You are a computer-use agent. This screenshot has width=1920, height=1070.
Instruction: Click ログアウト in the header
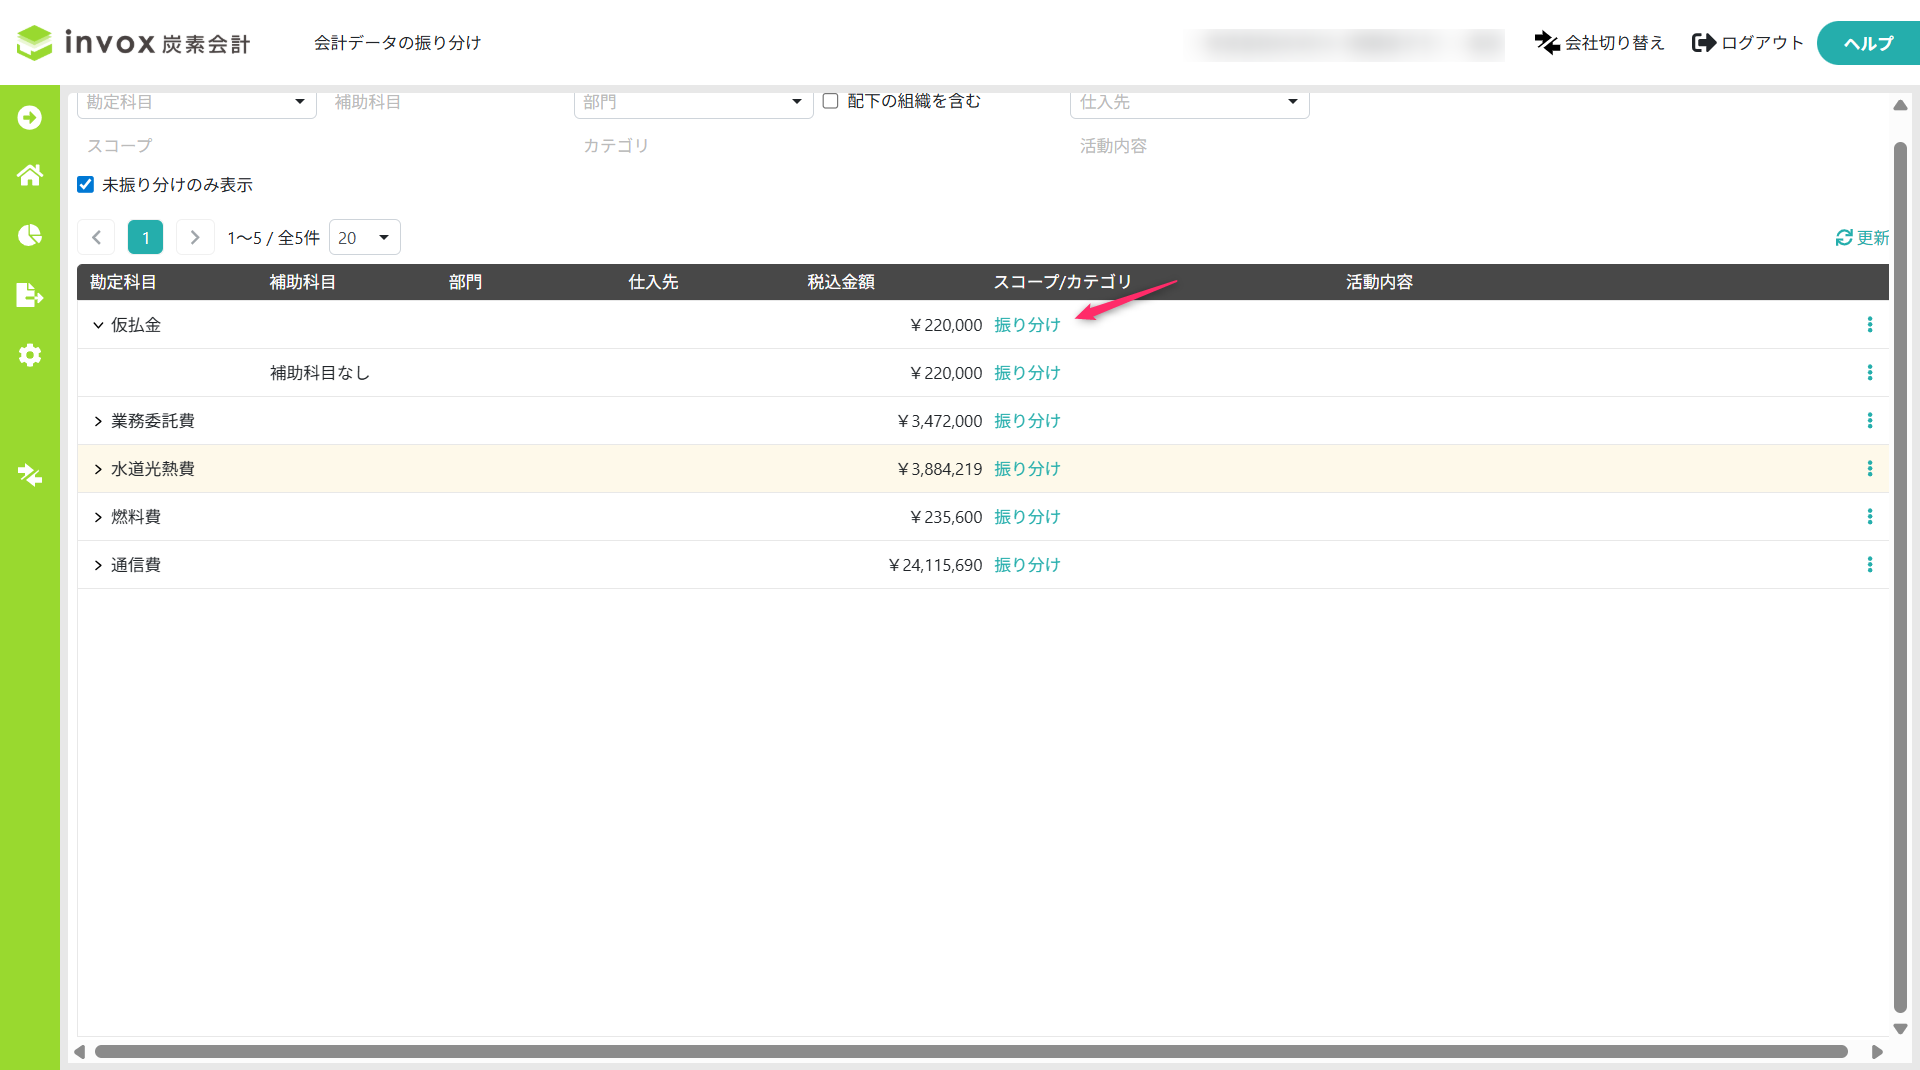click(x=1748, y=43)
